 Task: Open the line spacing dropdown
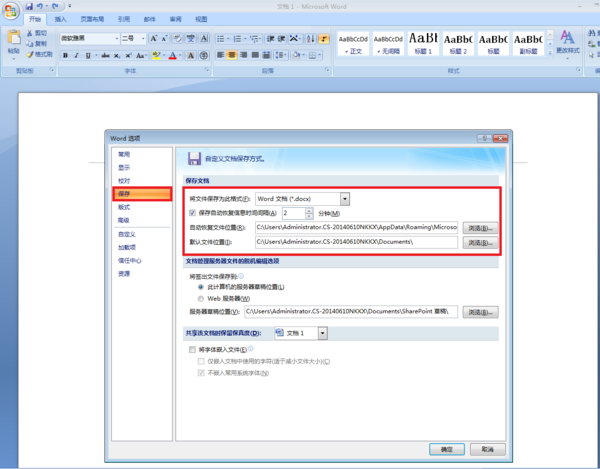[281, 55]
